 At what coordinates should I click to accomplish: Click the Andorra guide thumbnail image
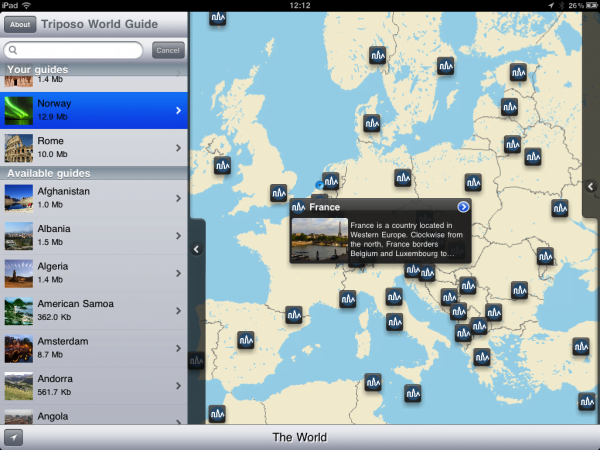coord(18,386)
